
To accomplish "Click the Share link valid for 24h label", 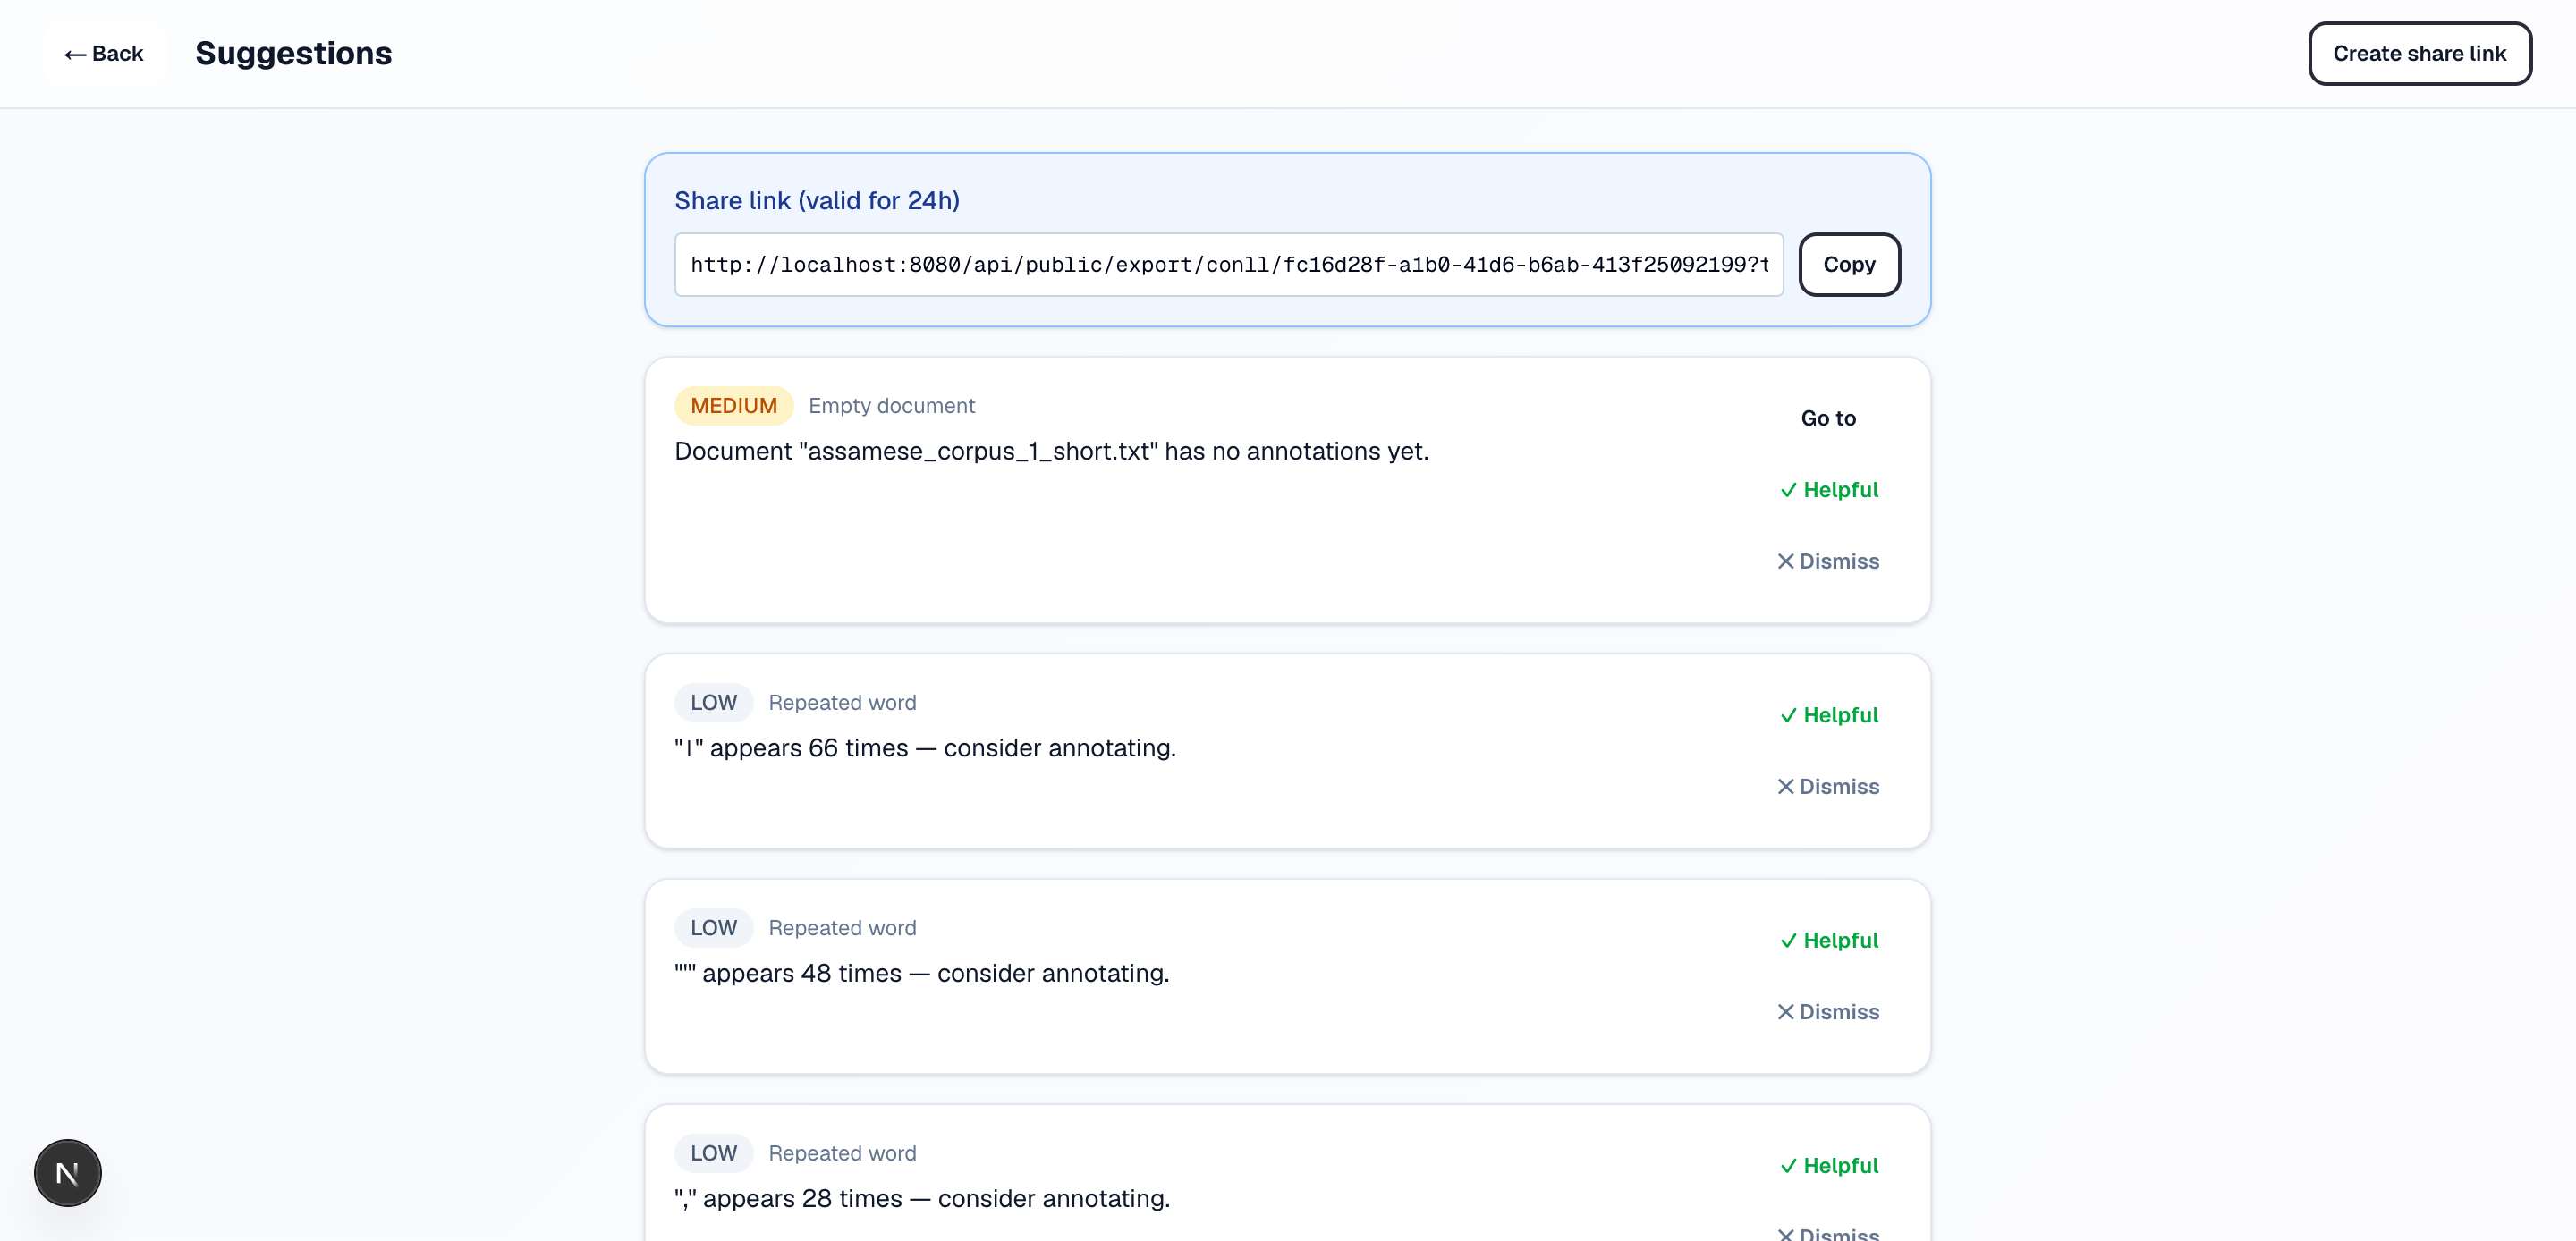I will [817, 200].
